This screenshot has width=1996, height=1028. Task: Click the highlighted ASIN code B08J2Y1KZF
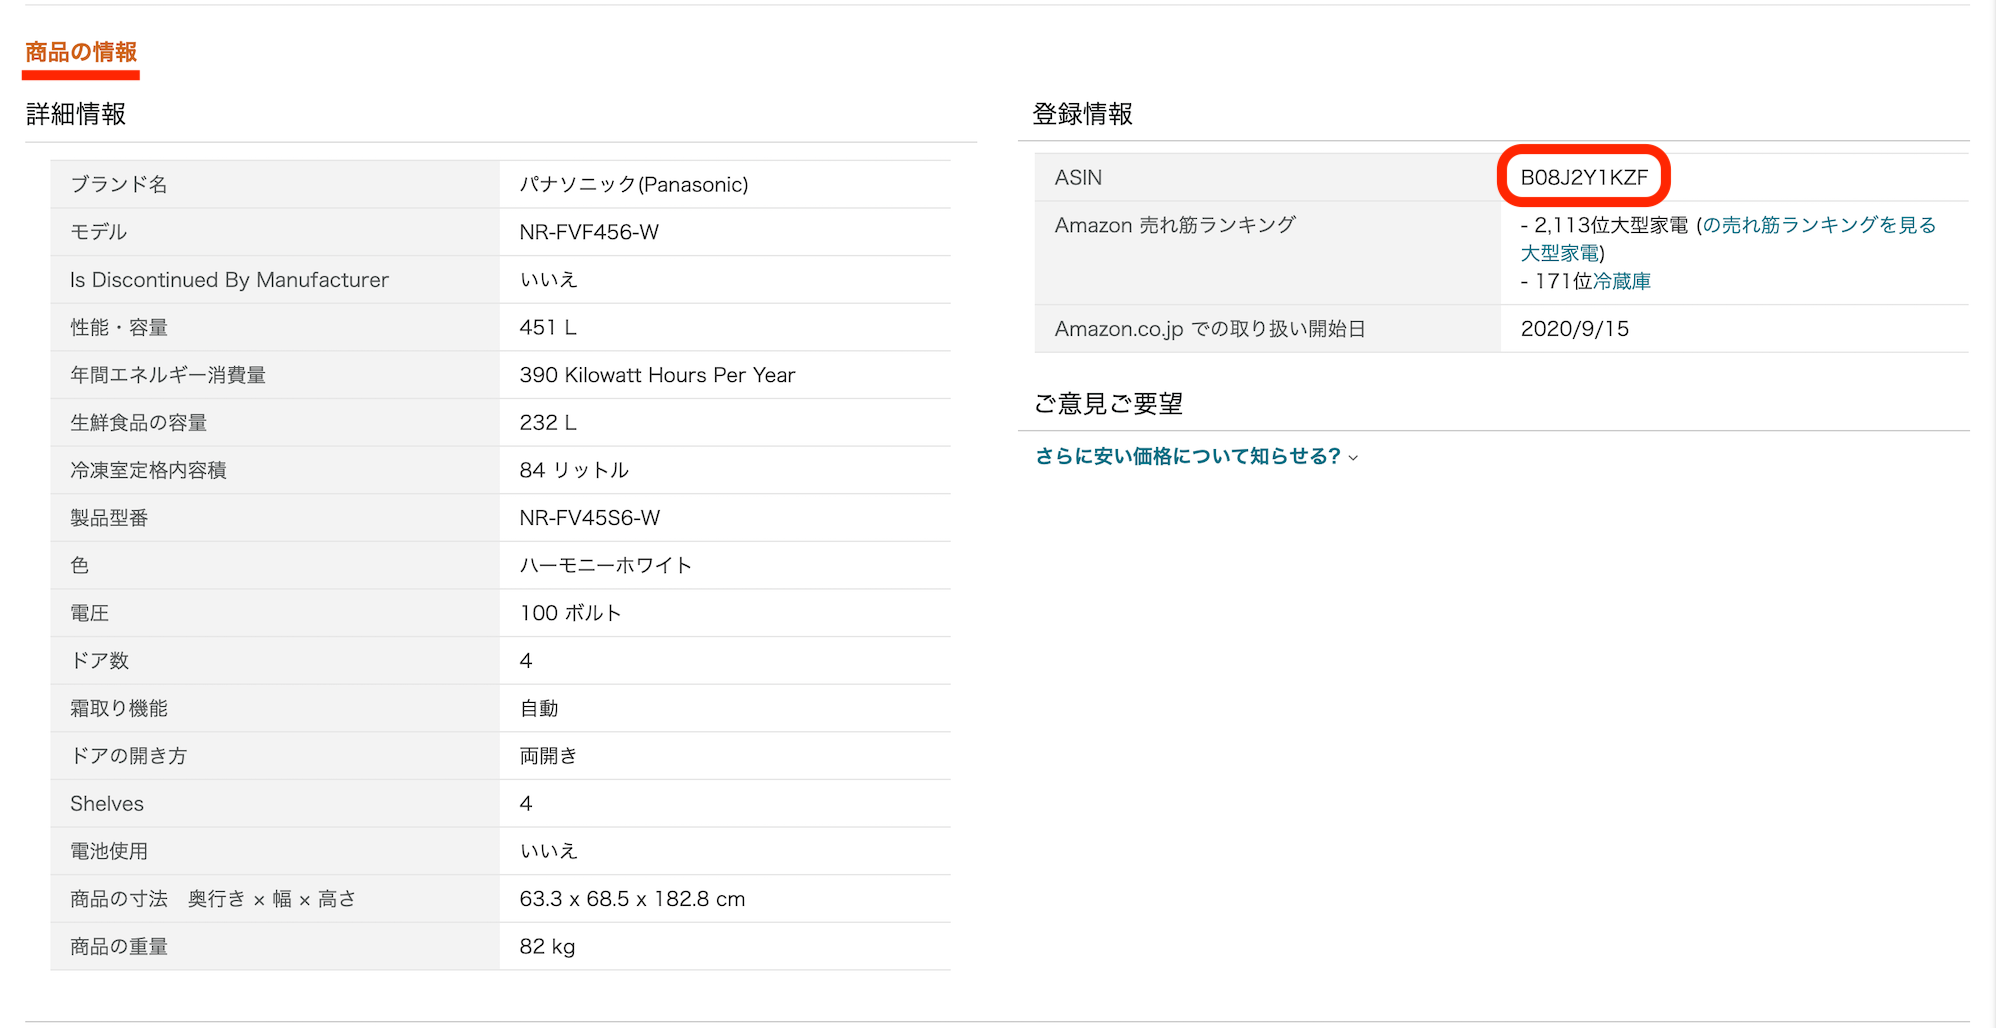click(1583, 177)
